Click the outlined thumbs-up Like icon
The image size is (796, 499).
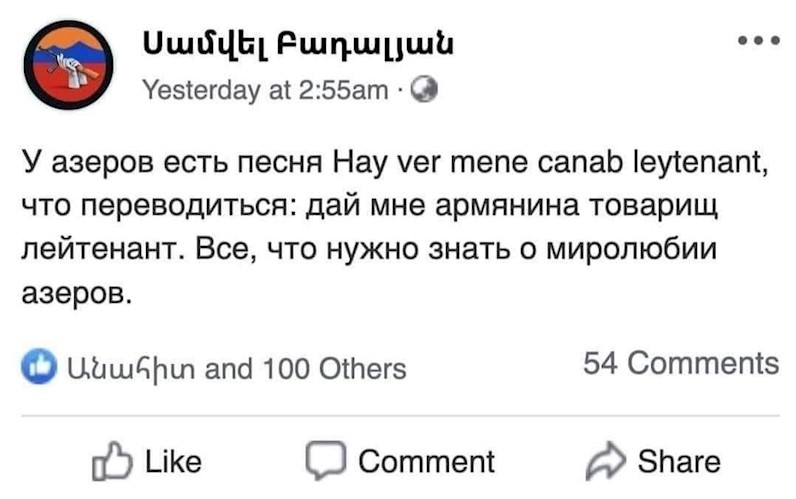point(112,461)
